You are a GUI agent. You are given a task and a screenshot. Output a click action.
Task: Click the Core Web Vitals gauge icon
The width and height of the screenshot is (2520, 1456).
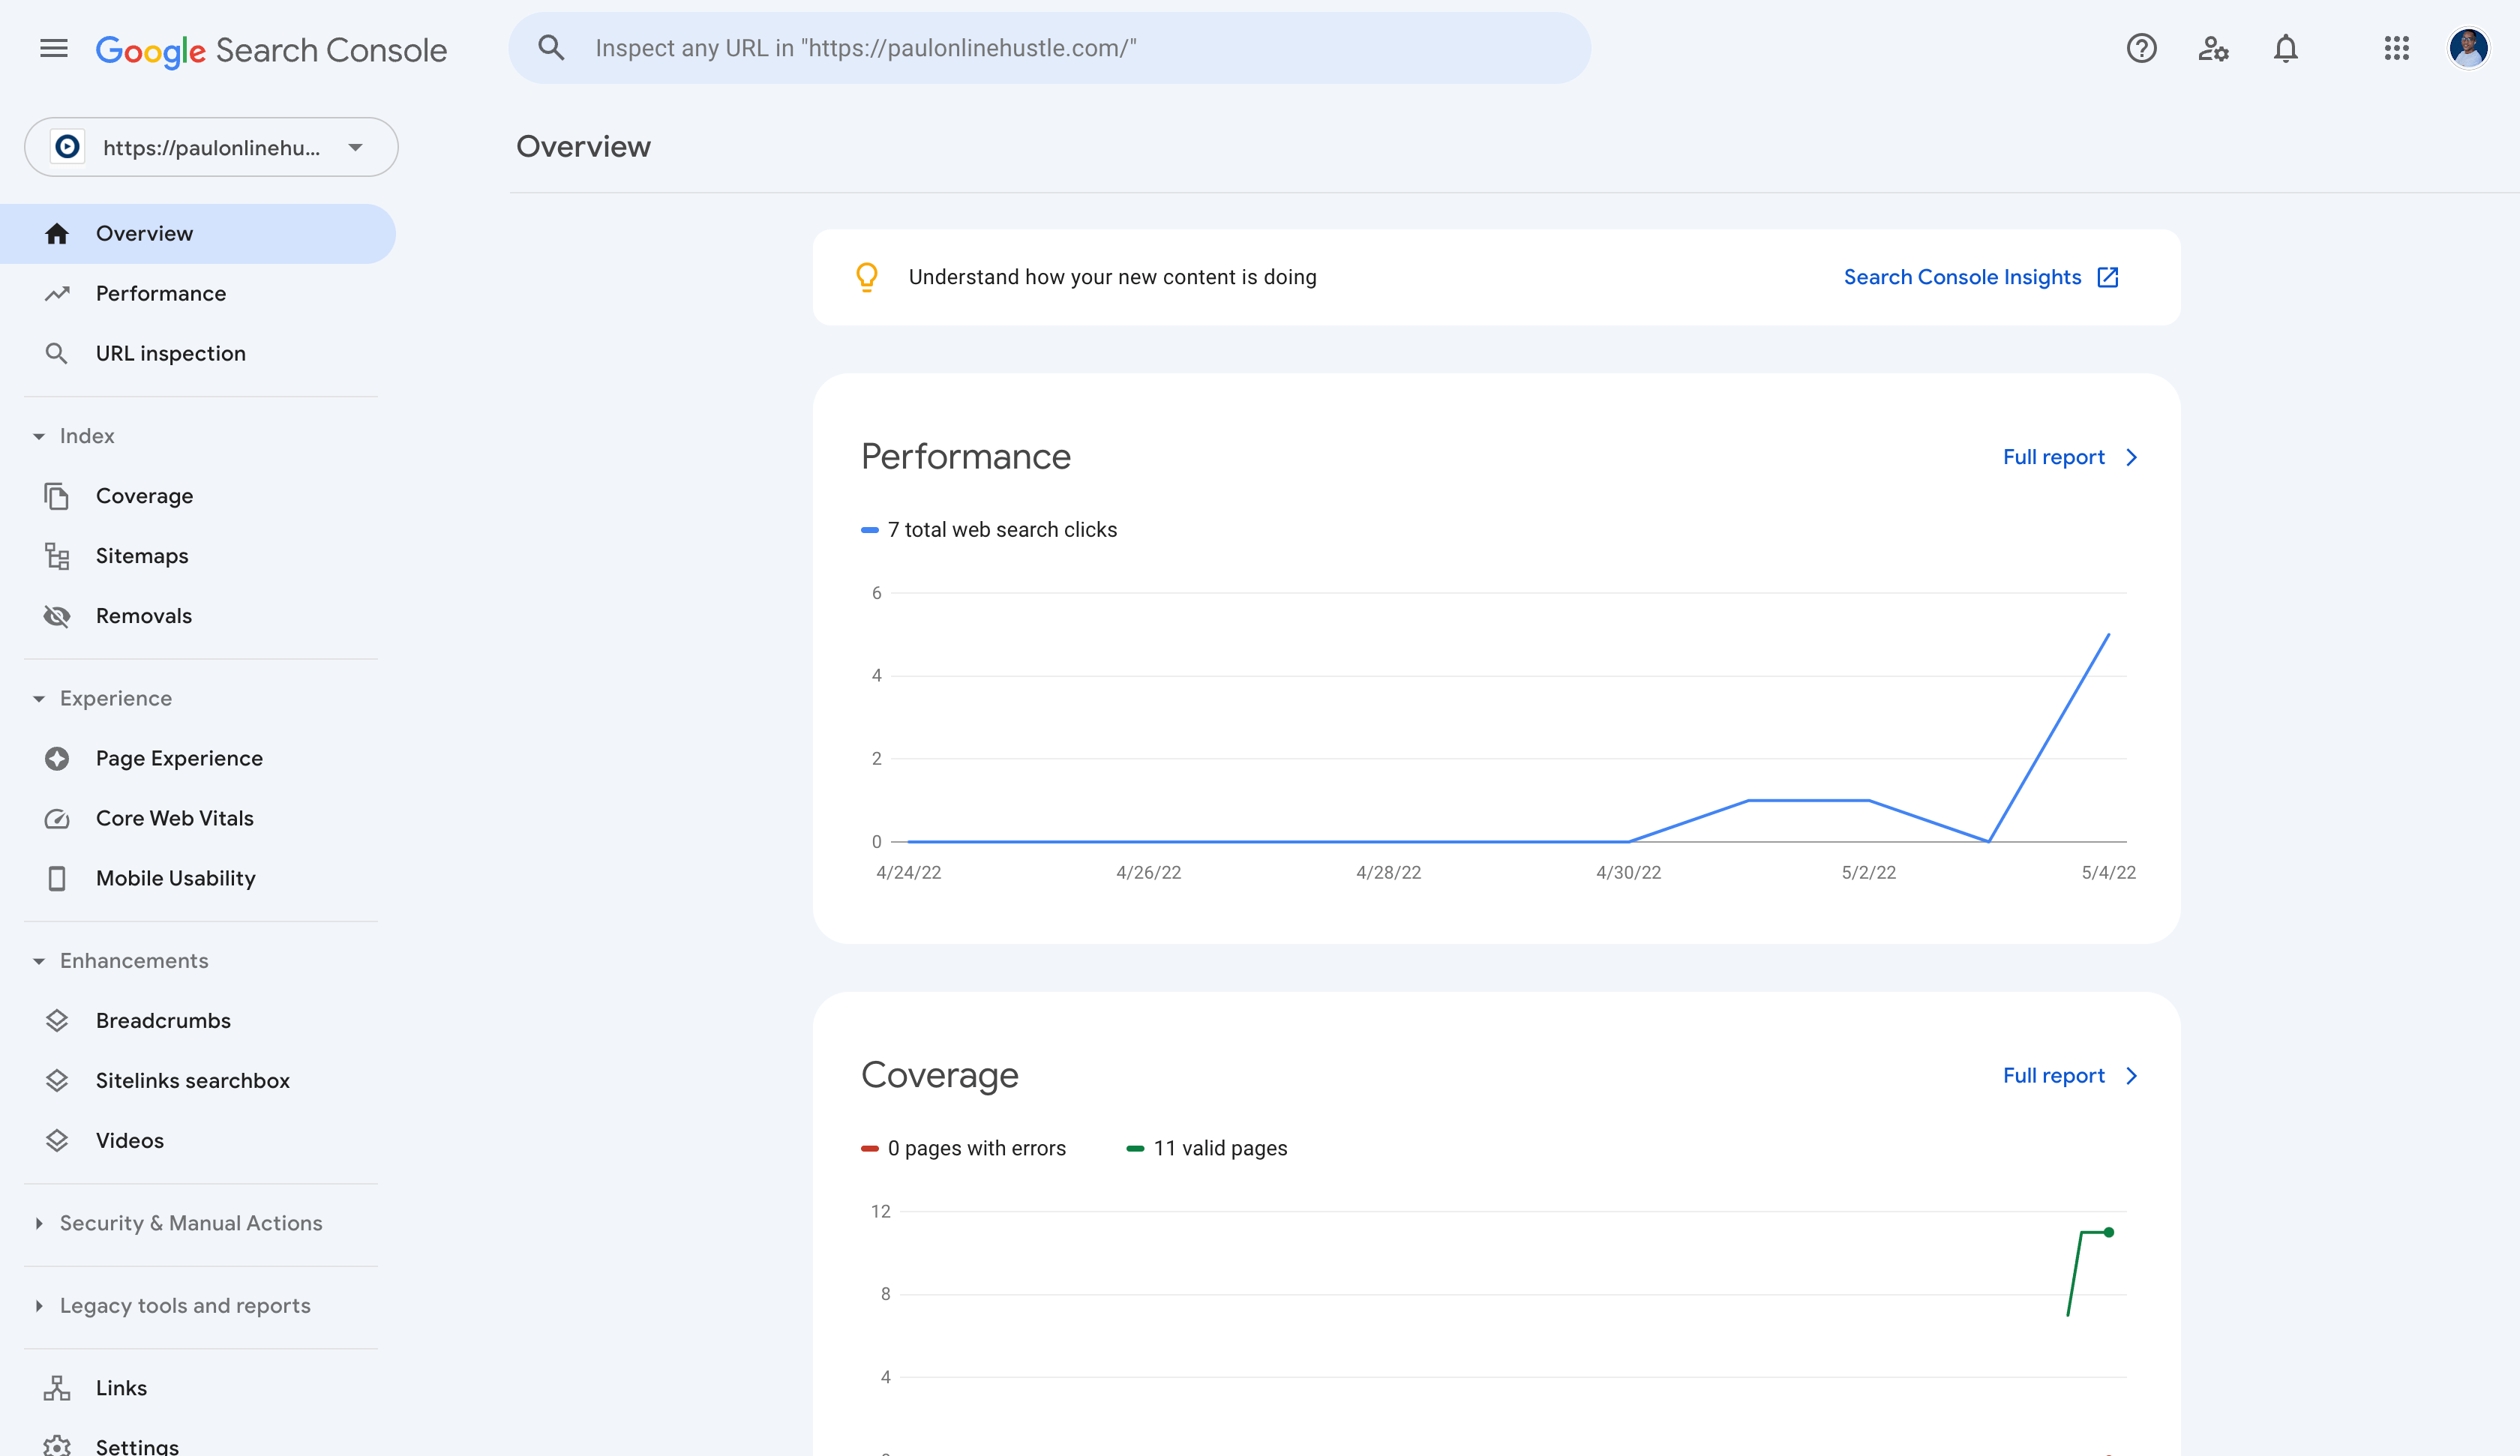pos(57,818)
